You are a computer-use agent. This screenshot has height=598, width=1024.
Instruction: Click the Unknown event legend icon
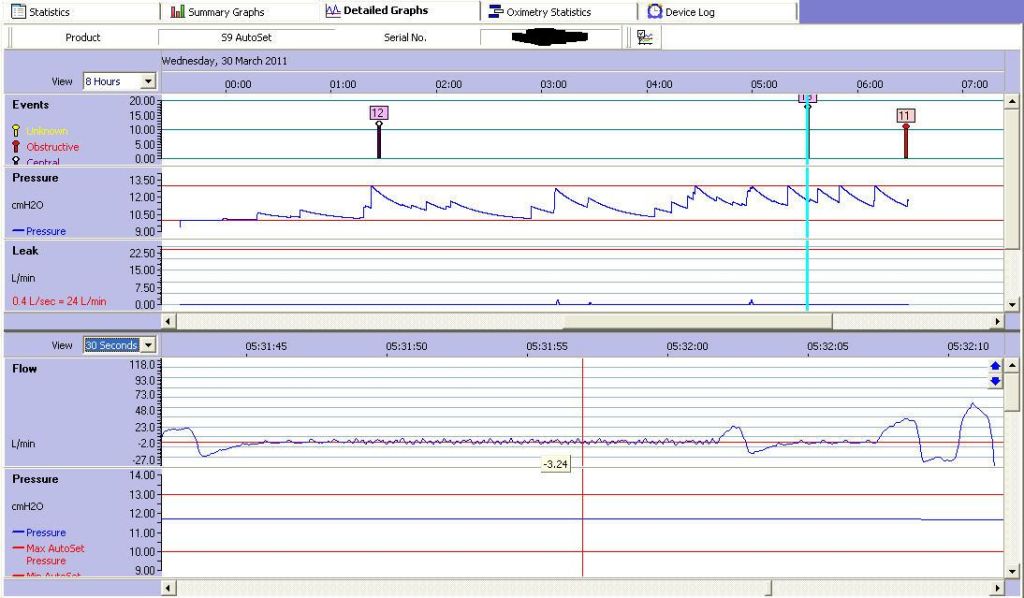(16, 131)
